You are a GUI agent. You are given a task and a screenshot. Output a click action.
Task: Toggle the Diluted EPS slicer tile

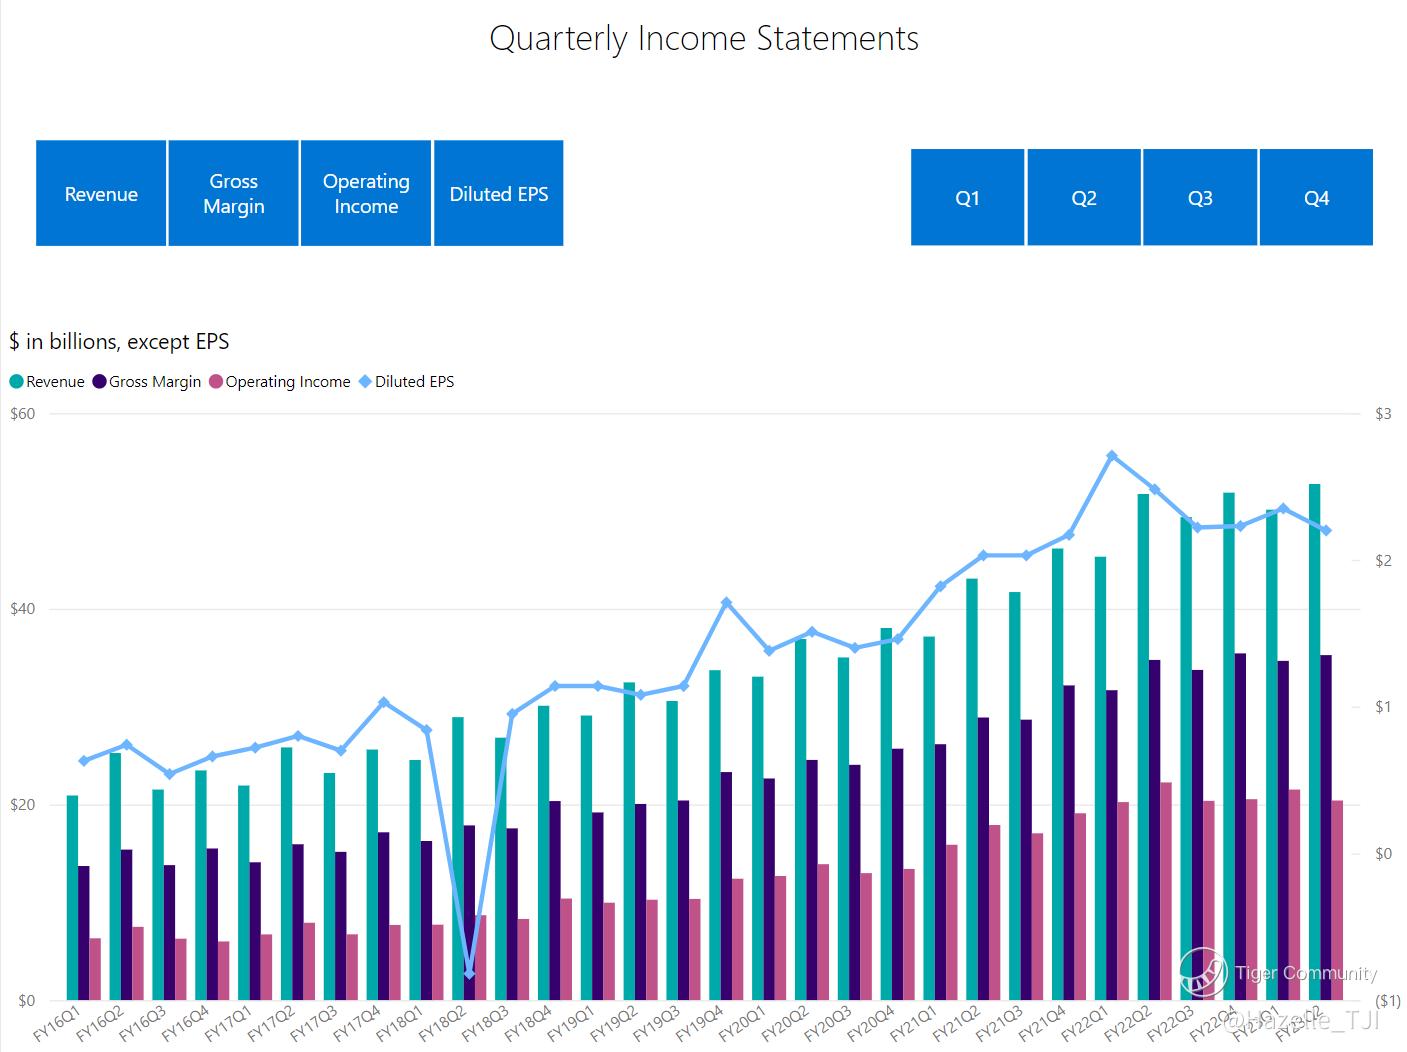click(498, 193)
